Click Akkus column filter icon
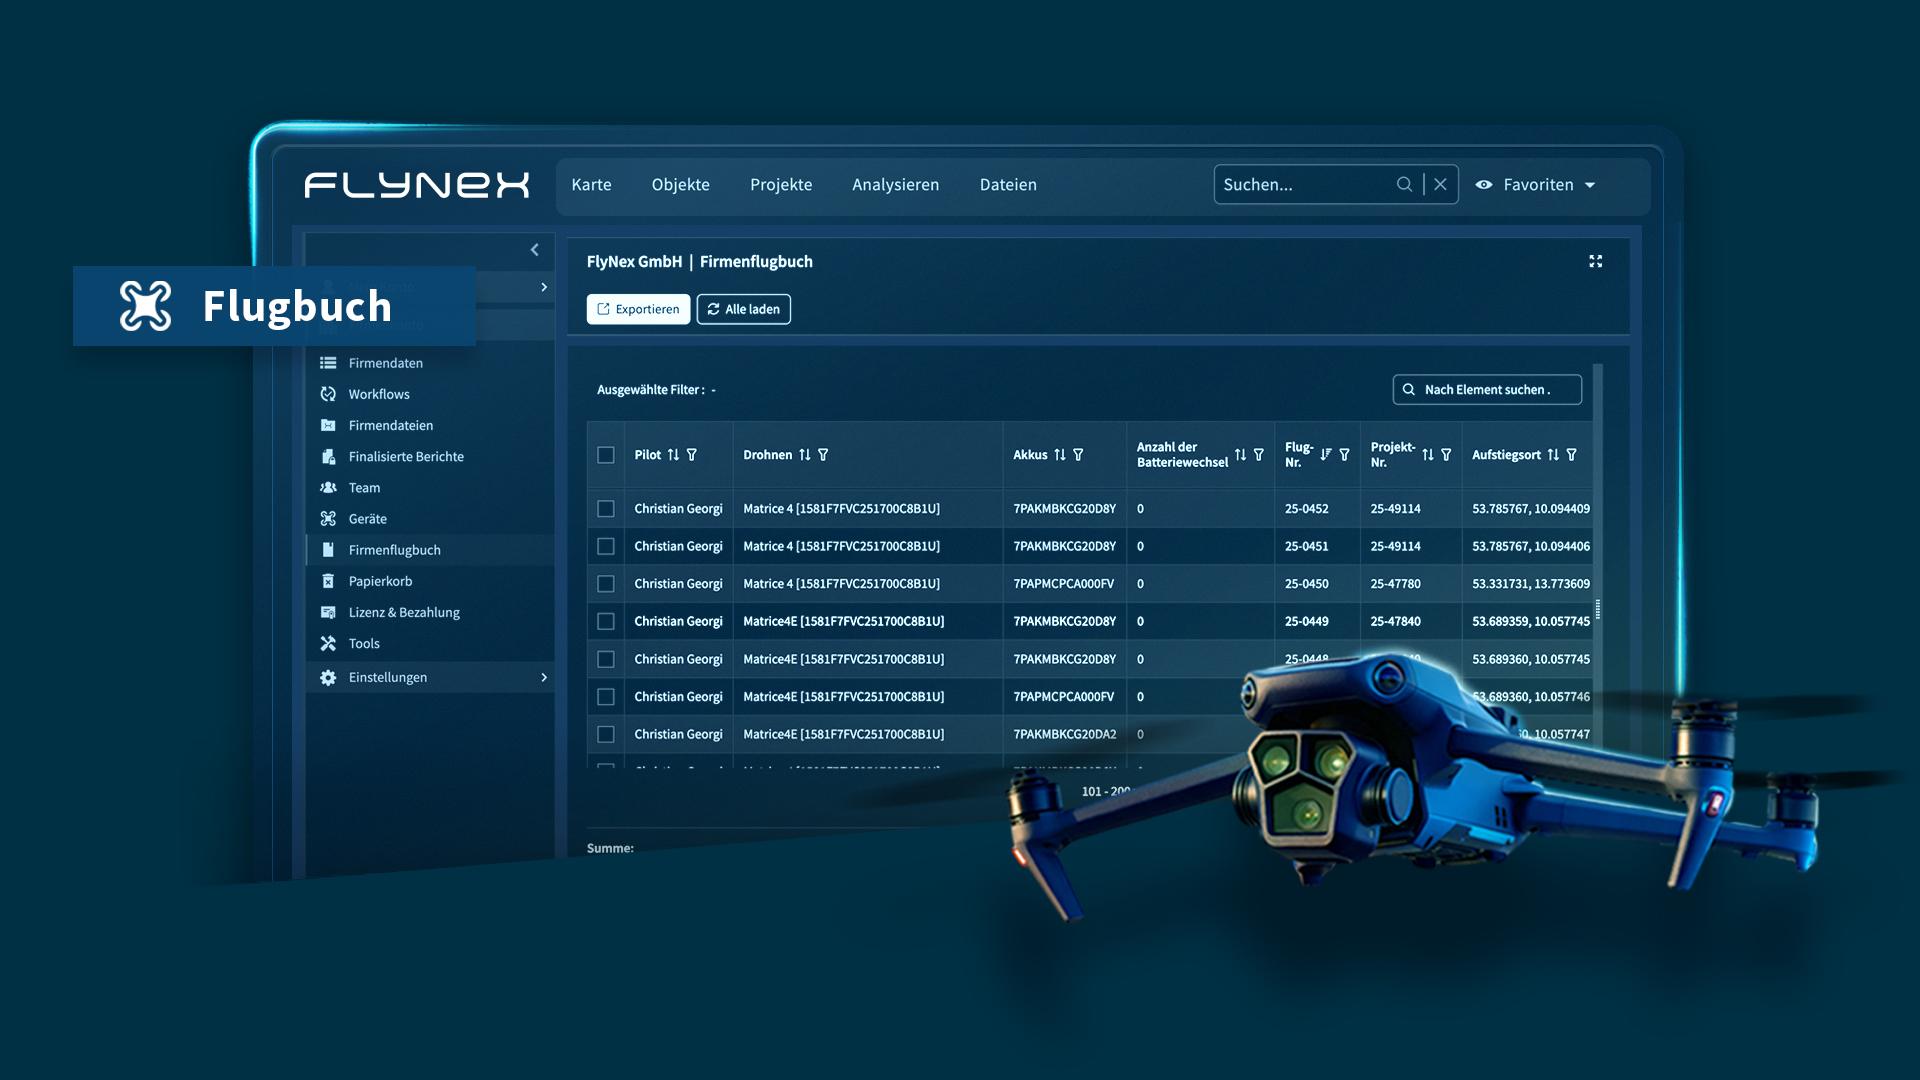The image size is (1920, 1080). (x=1078, y=455)
